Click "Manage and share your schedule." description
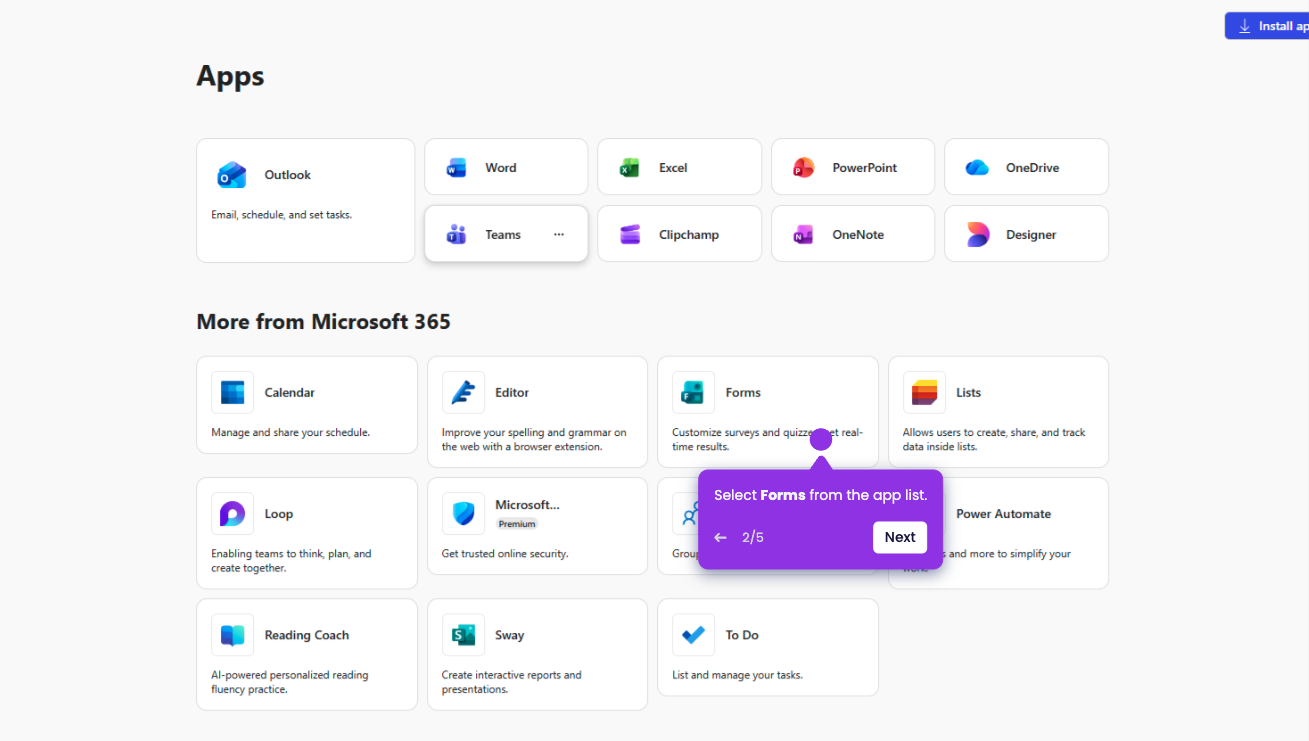Screen dimensions: 1309x741 coord(290,433)
